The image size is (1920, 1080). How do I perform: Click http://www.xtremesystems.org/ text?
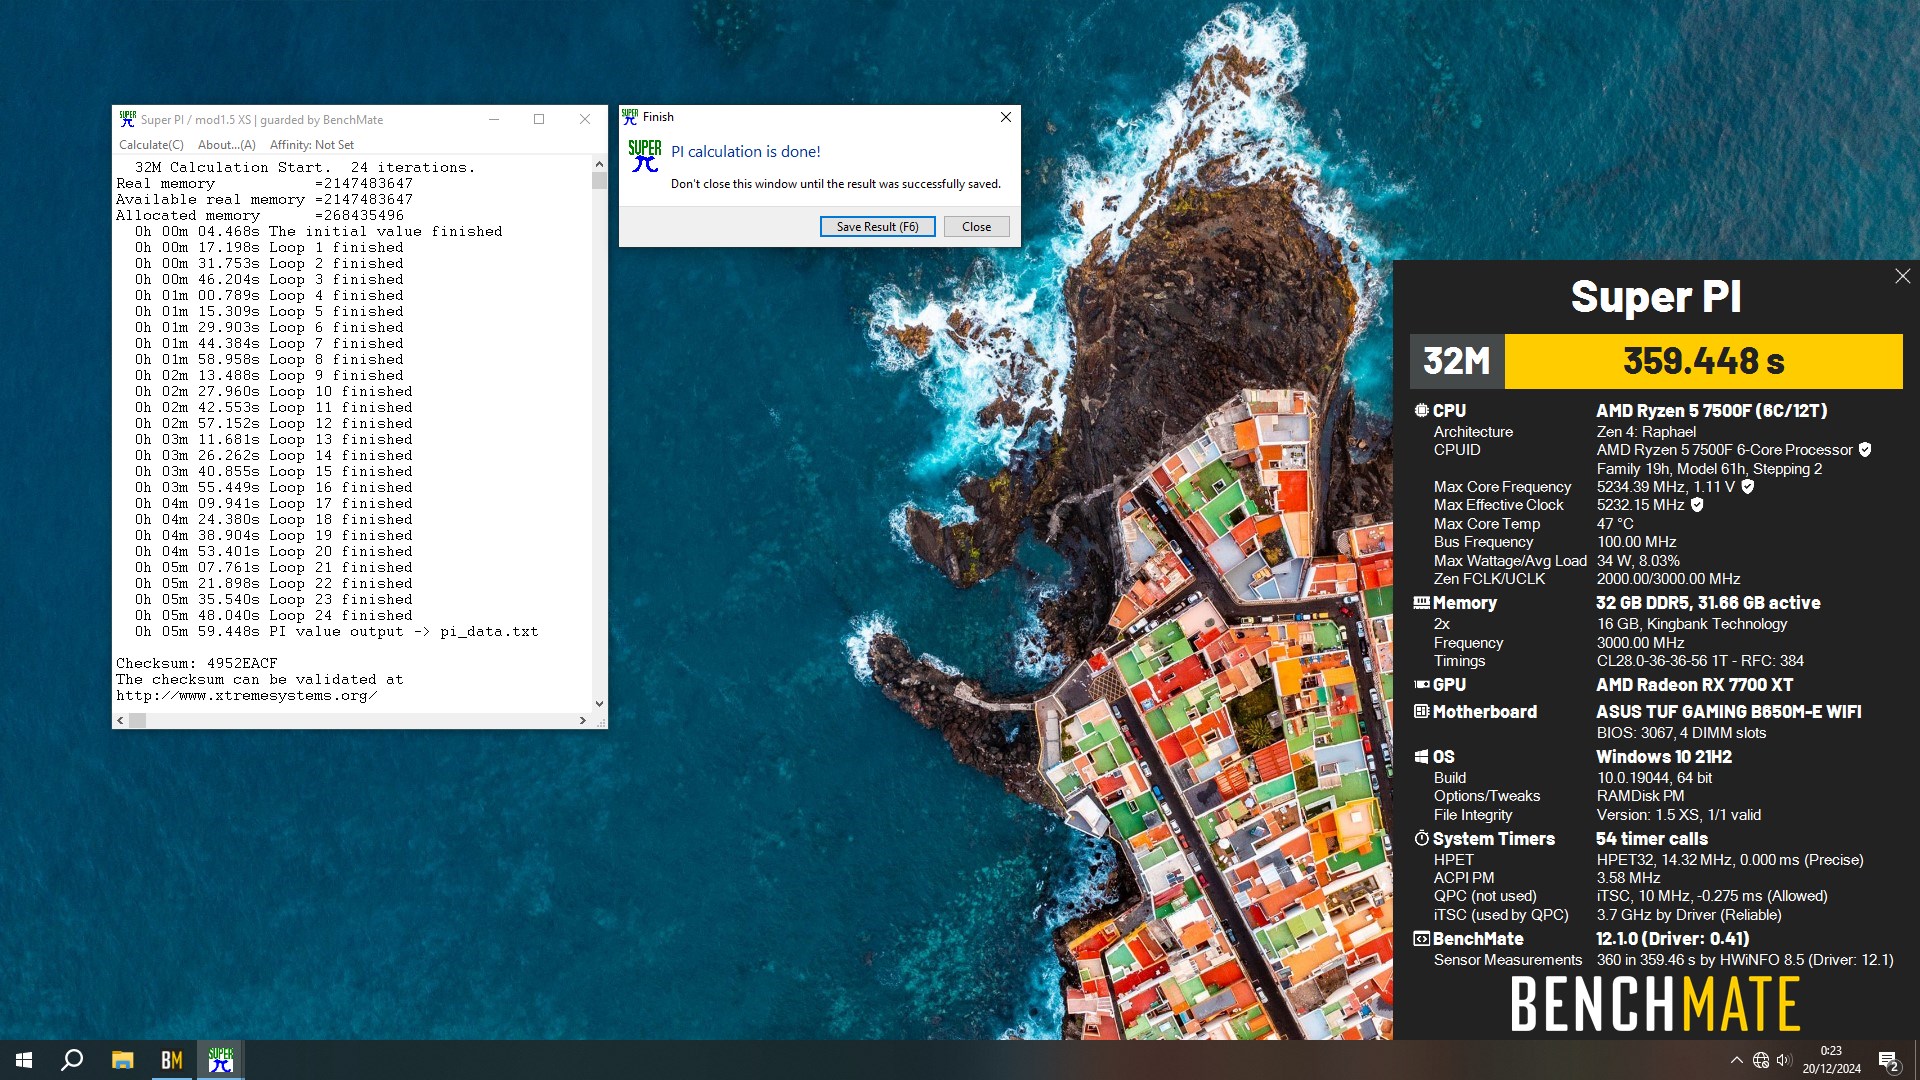[x=246, y=695]
